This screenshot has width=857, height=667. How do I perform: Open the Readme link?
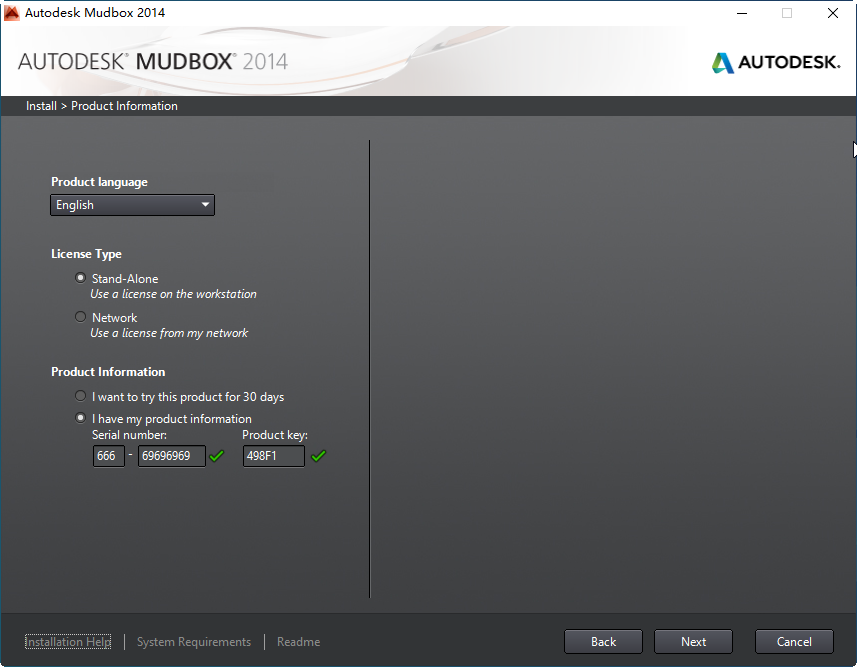tap(298, 642)
